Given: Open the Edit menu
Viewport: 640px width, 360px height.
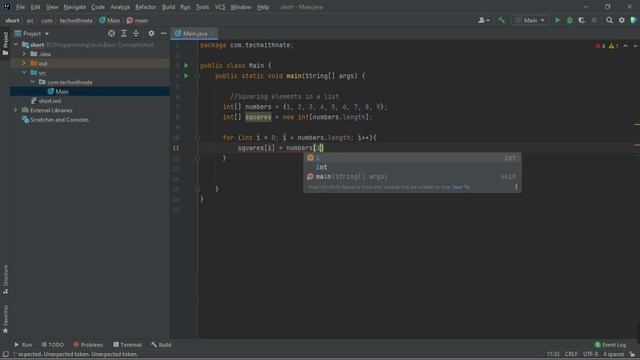Looking at the screenshot, I should (x=36, y=7).
